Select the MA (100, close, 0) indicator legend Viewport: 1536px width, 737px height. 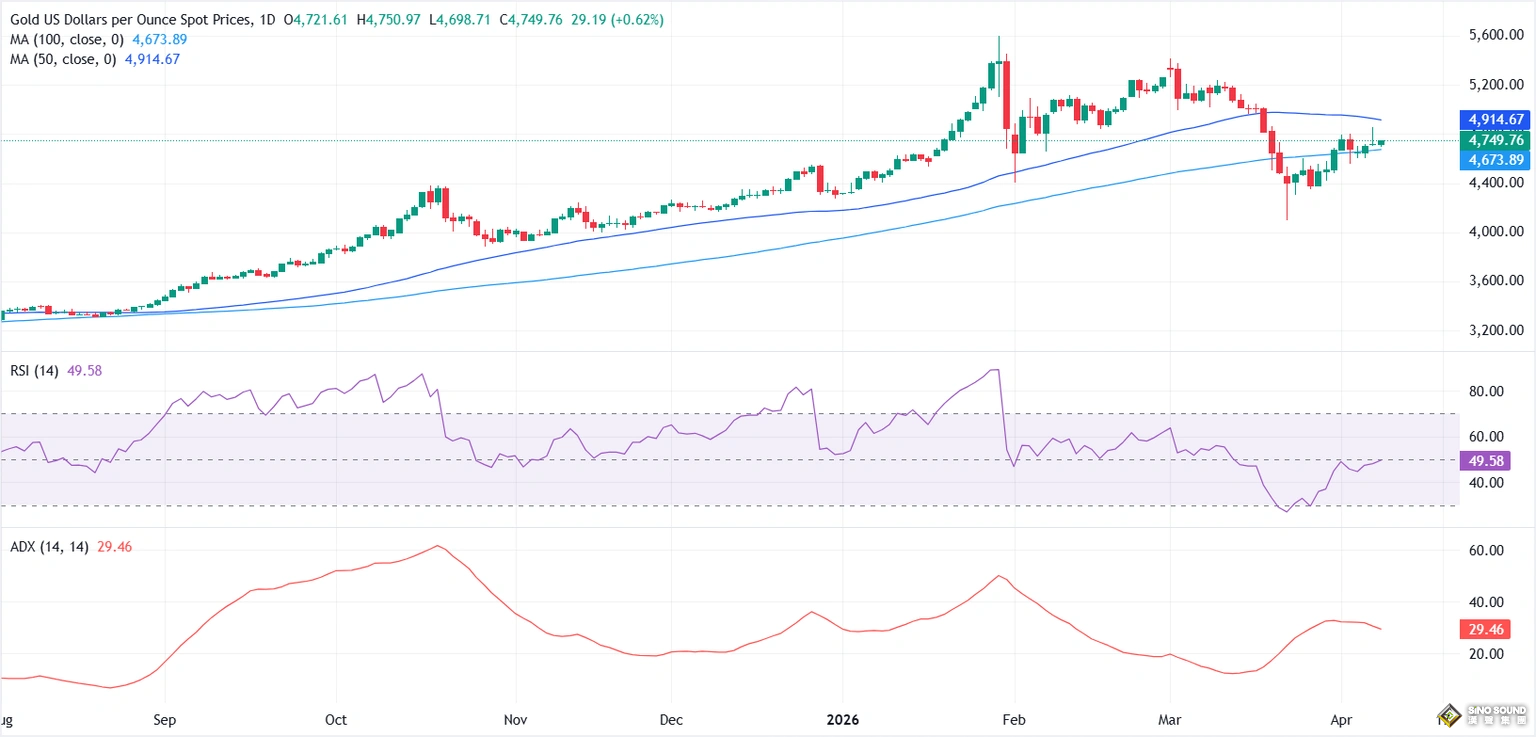[65, 39]
